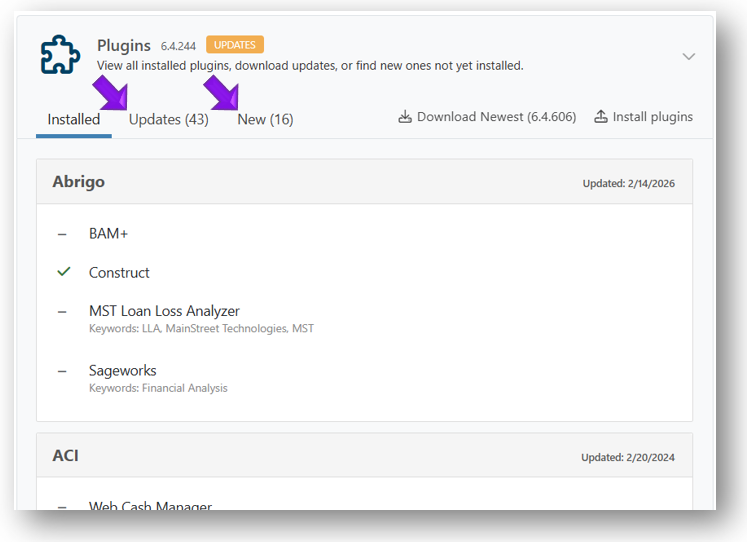Click the Download Newest tray icon
Screen dimensions: 747x542
point(405,117)
